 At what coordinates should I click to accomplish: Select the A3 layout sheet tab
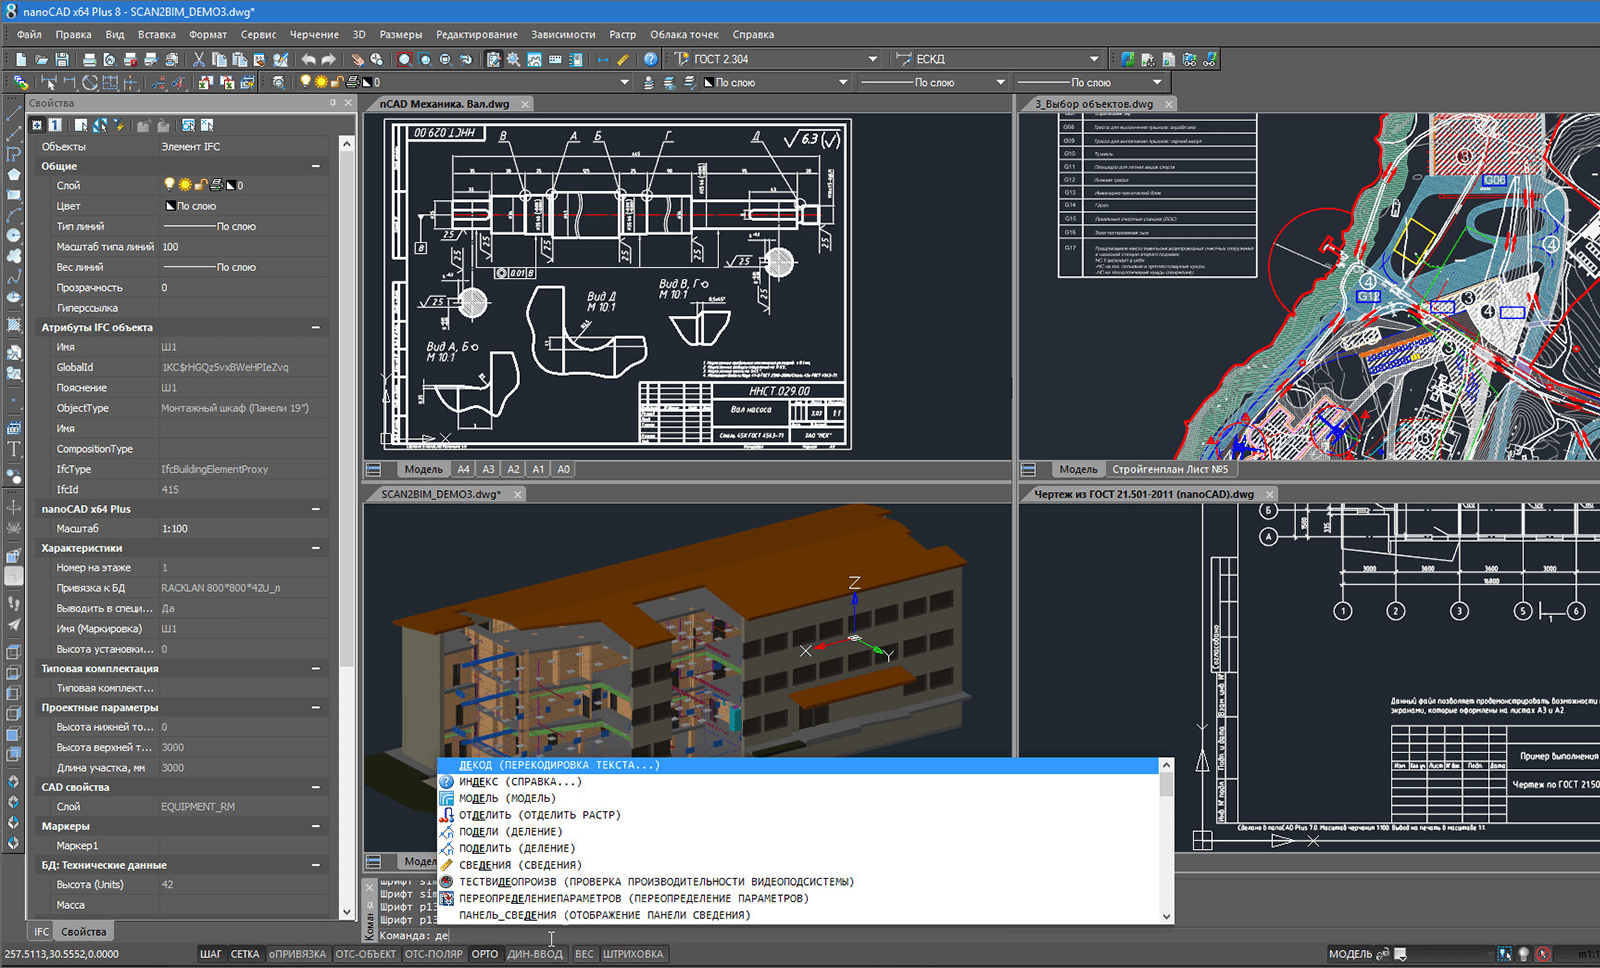click(x=488, y=469)
